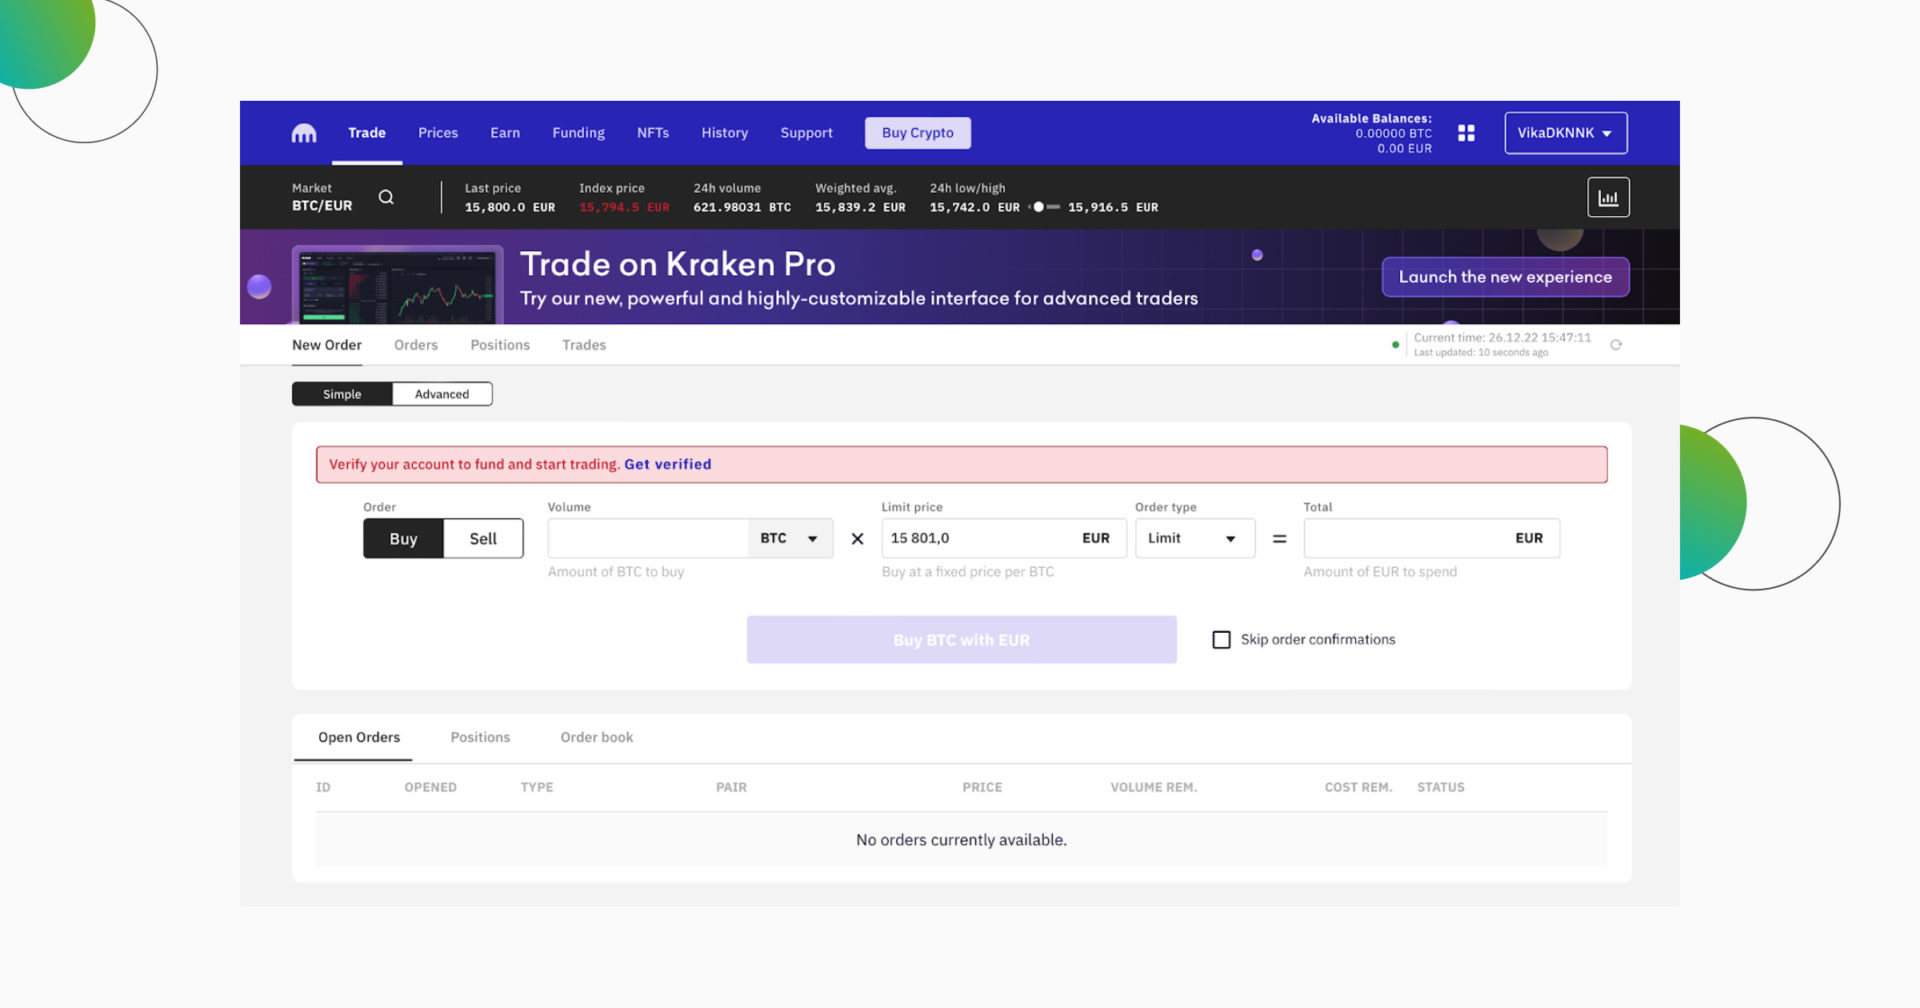Click the OPENED column header

[x=430, y=787]
